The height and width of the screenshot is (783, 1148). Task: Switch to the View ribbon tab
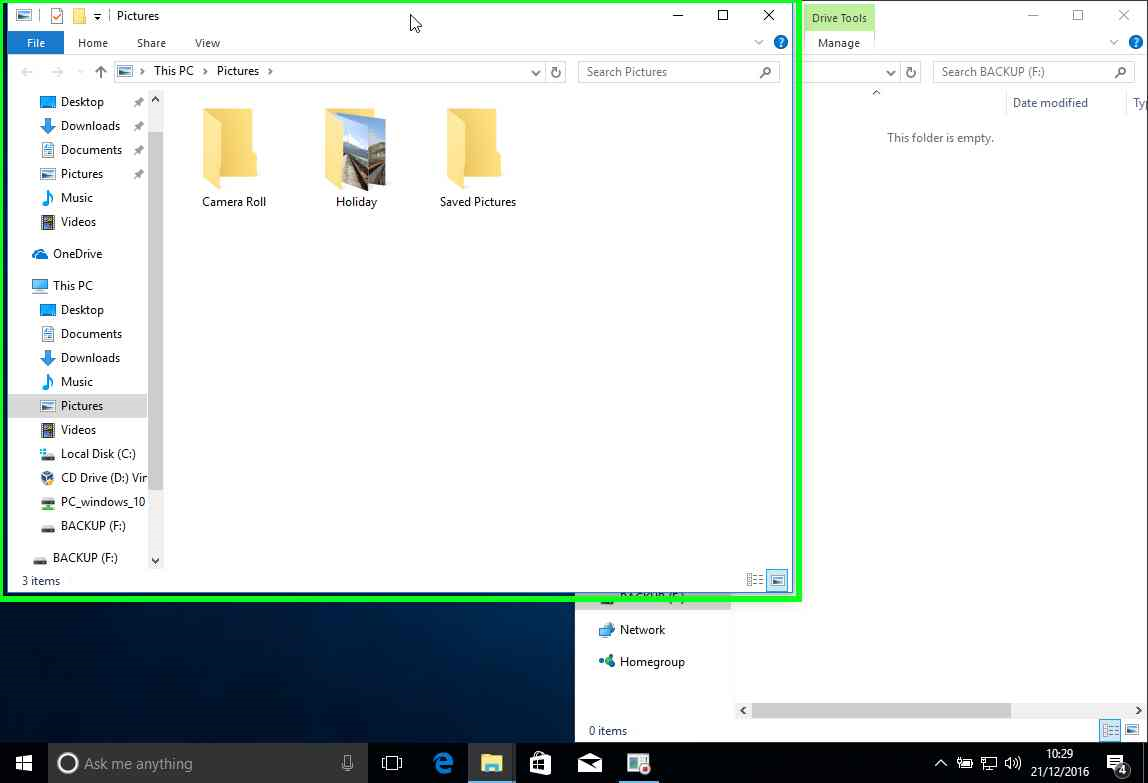point(208,43)
